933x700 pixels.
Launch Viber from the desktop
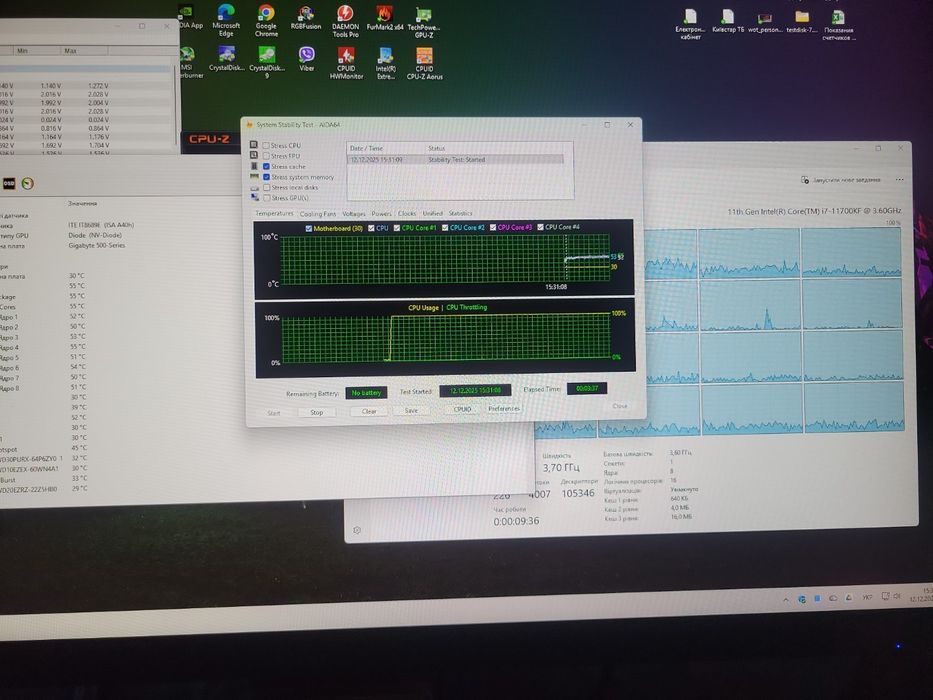[x=306, y=59]
